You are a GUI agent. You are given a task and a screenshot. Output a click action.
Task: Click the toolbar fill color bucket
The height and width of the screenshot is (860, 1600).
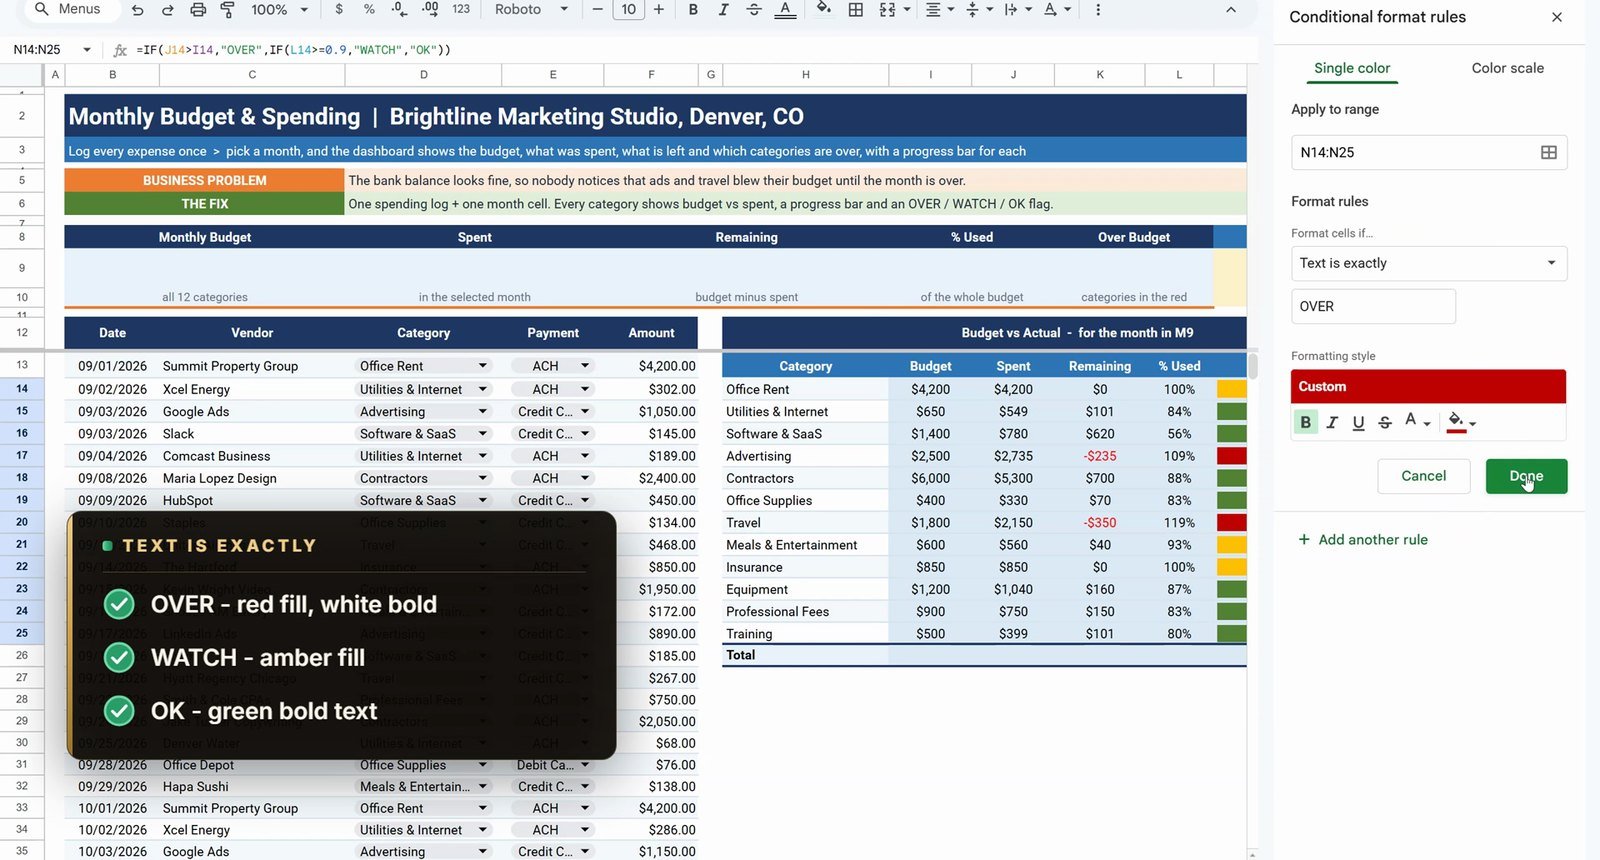(x=823, y=9)
